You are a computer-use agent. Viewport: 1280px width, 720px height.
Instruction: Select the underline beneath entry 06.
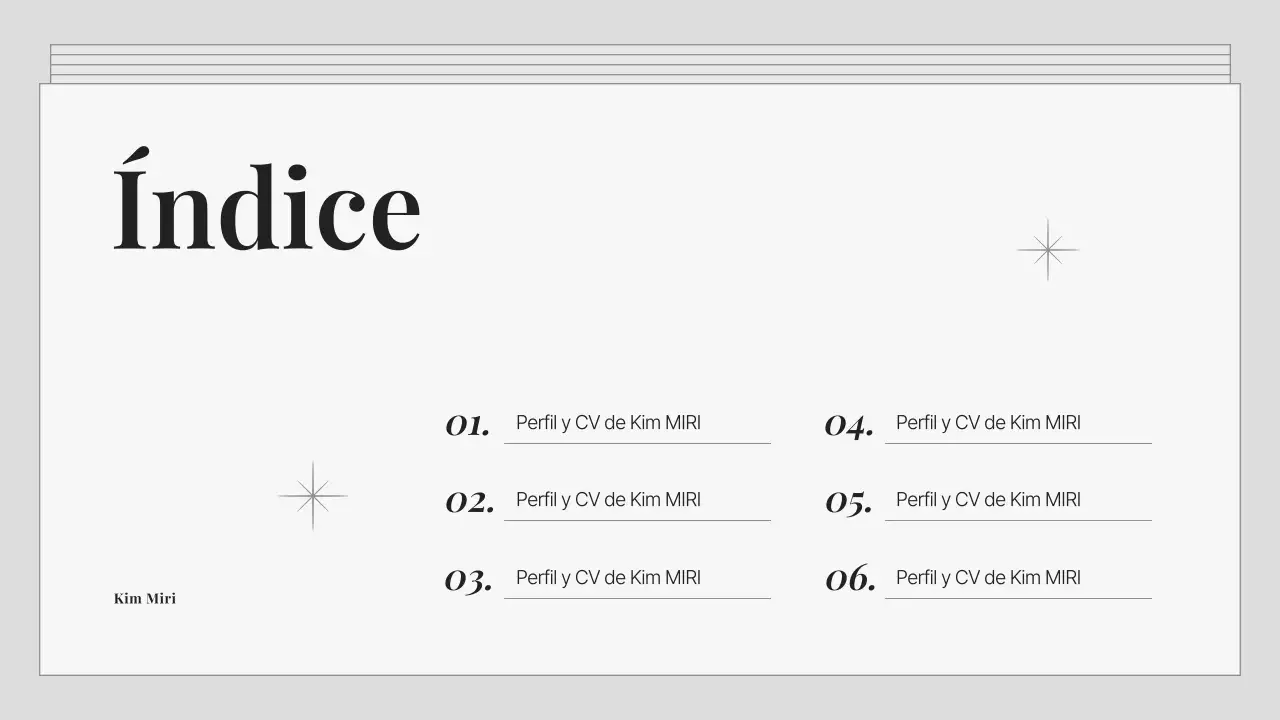pyautogui.click(x=1018, y=598)
